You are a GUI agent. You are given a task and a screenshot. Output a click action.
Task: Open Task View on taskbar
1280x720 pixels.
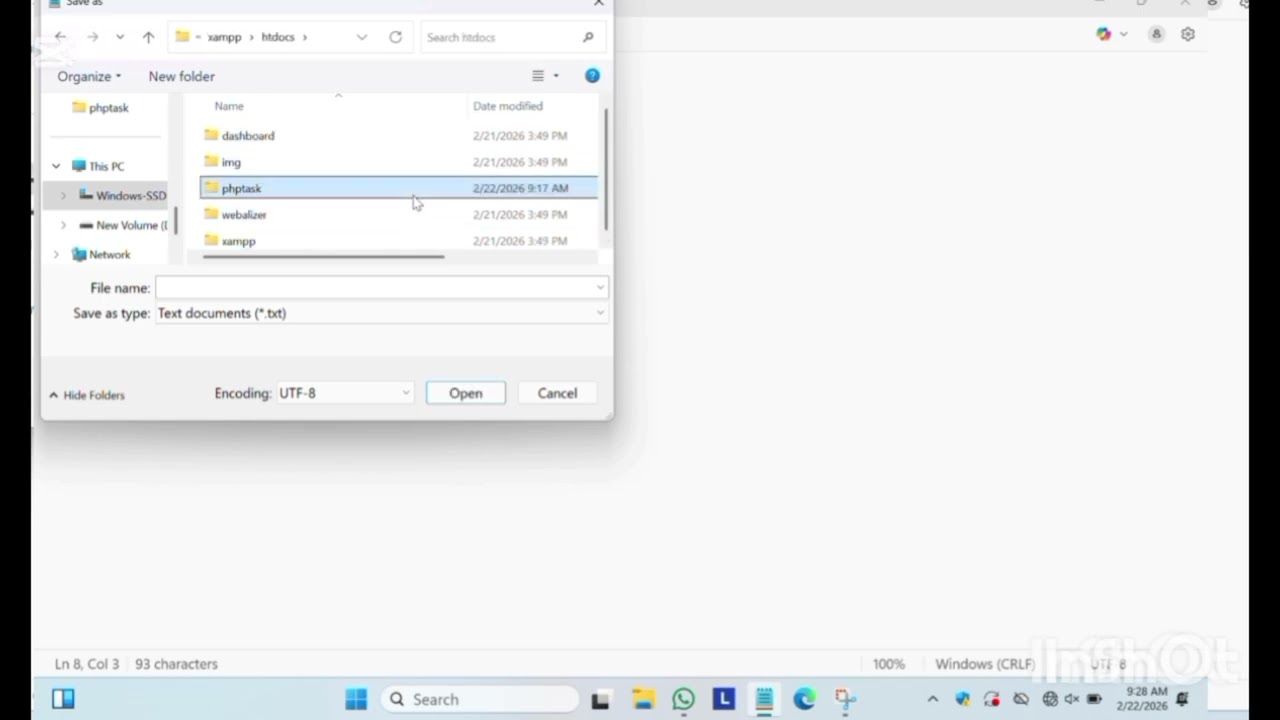[600, 700]
